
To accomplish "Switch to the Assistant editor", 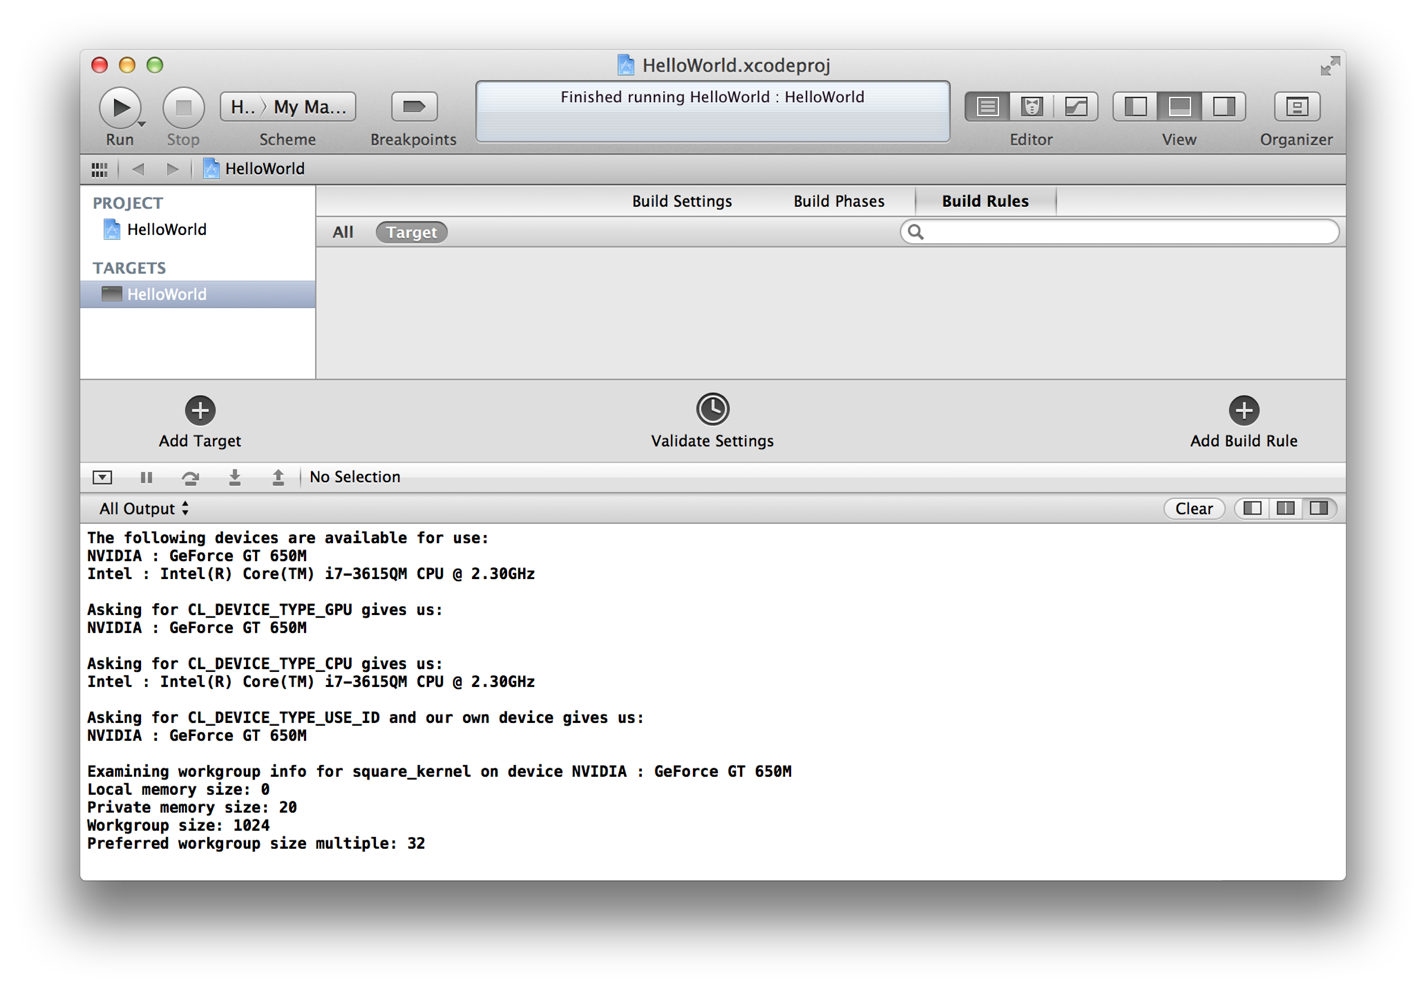I will [x=1031, y=106].
